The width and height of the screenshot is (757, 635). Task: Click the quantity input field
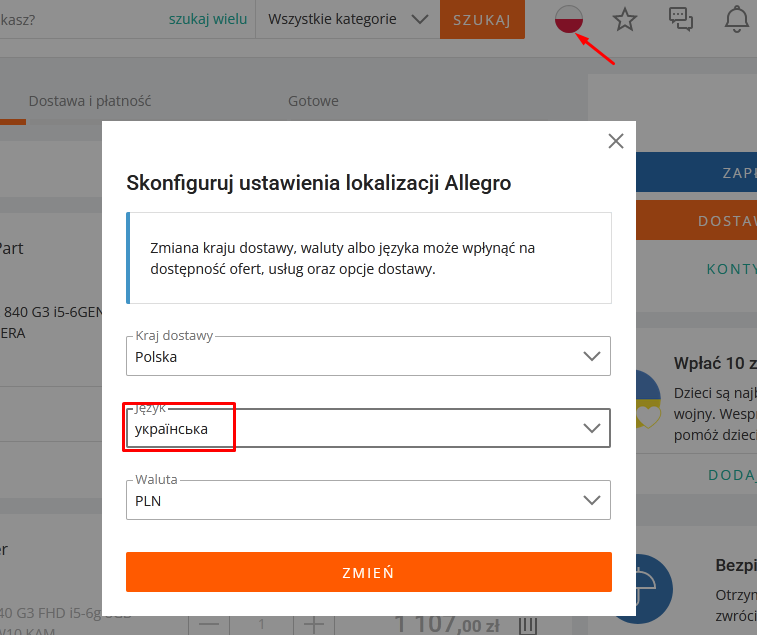coord(261,625)
